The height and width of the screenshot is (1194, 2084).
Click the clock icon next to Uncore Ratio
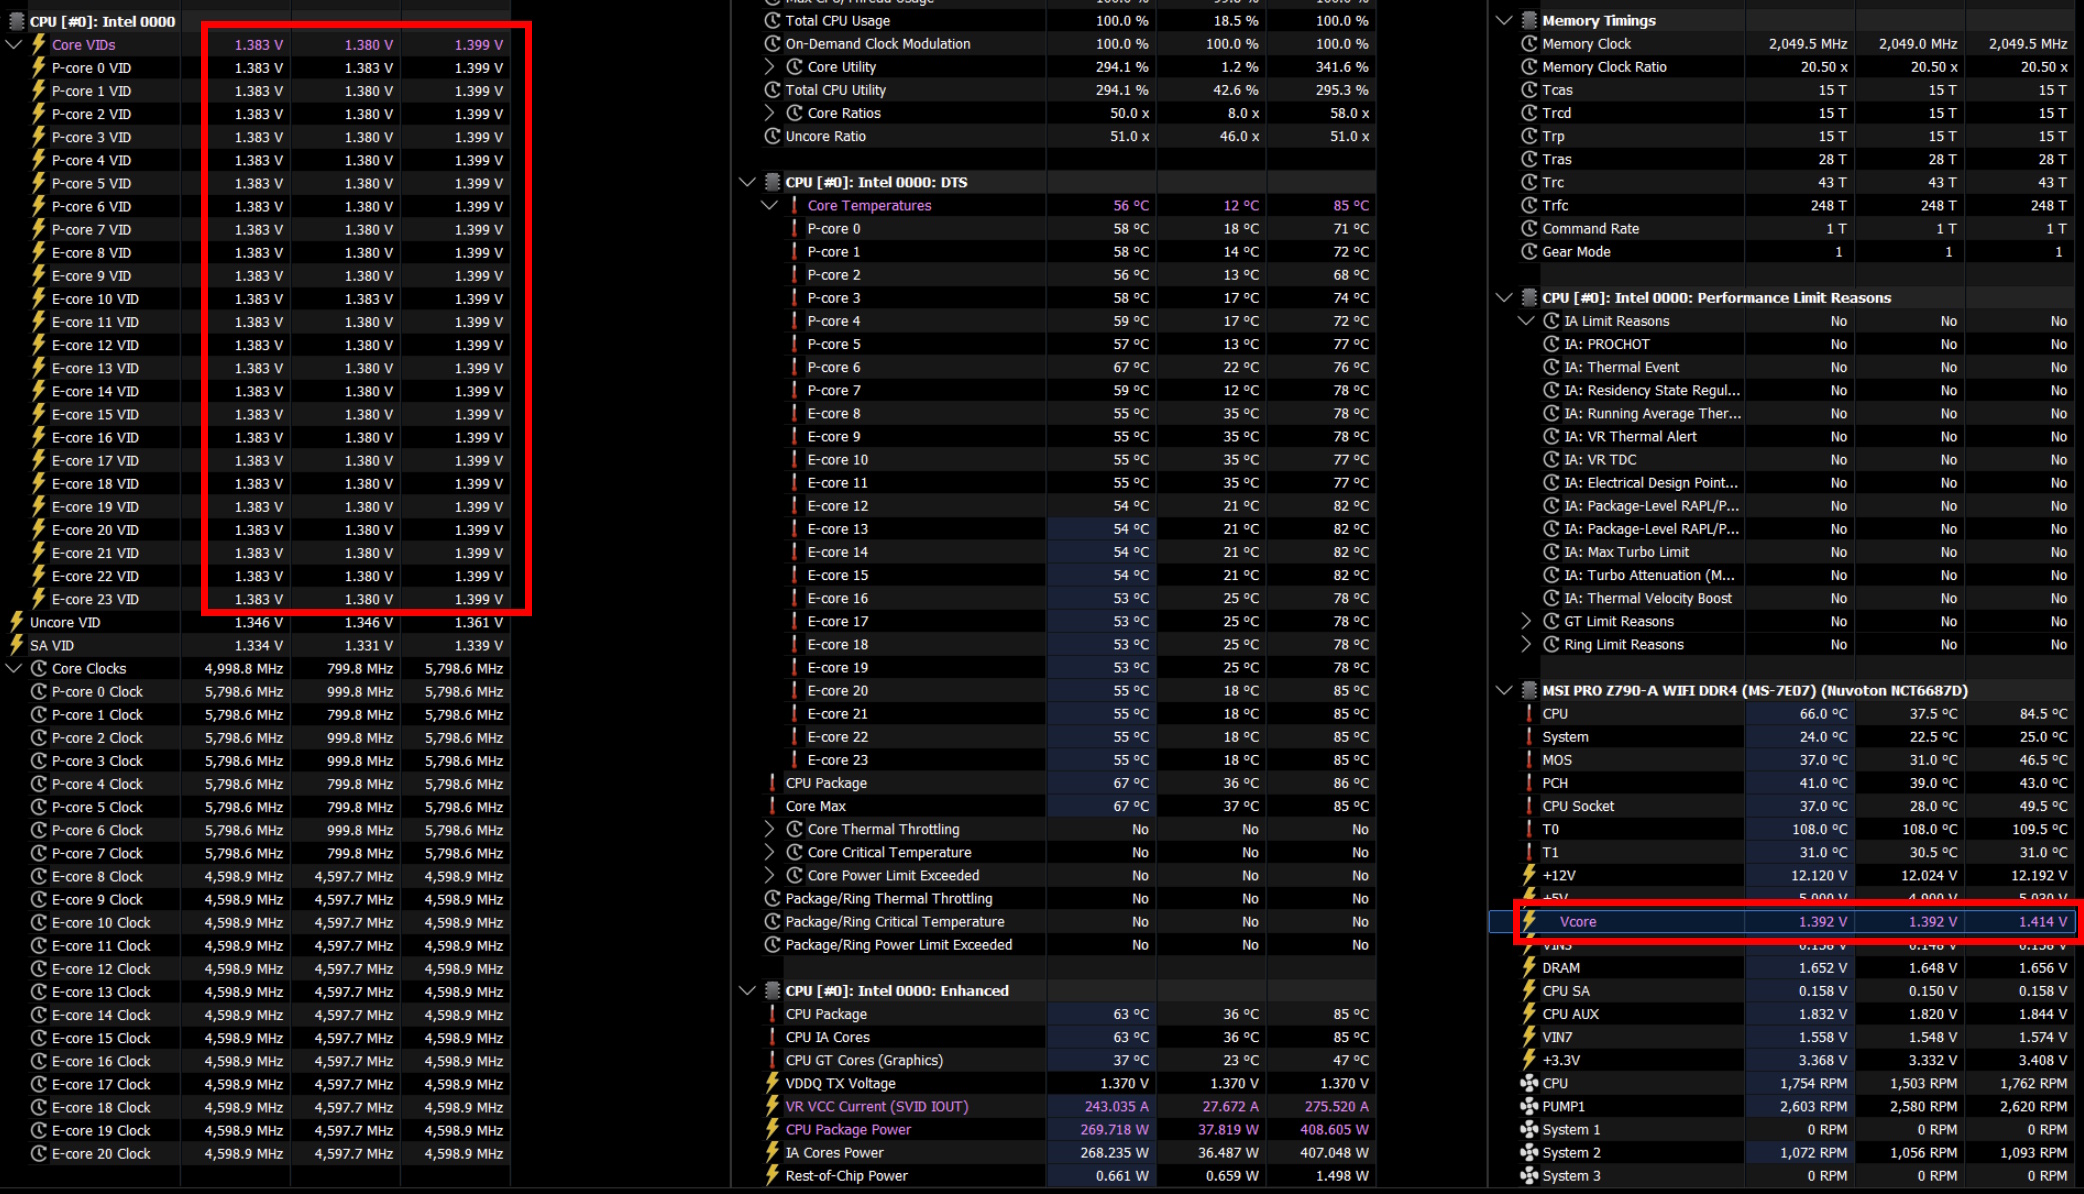(772, 136)
